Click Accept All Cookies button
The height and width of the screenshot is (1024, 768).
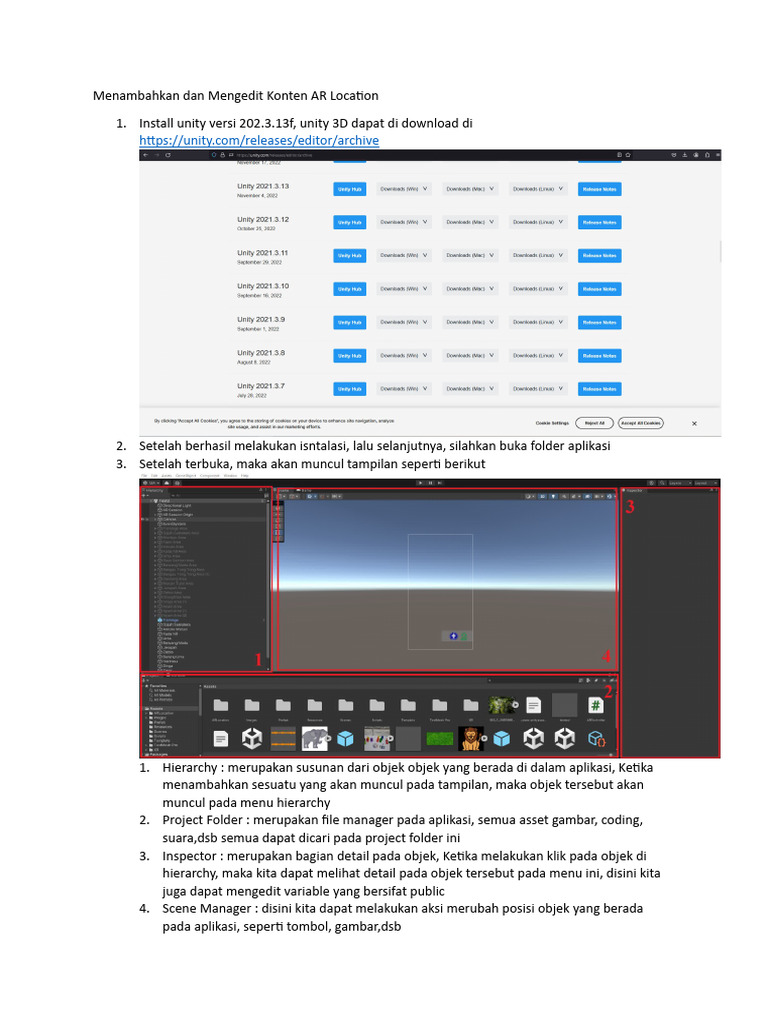coord(640,423)
